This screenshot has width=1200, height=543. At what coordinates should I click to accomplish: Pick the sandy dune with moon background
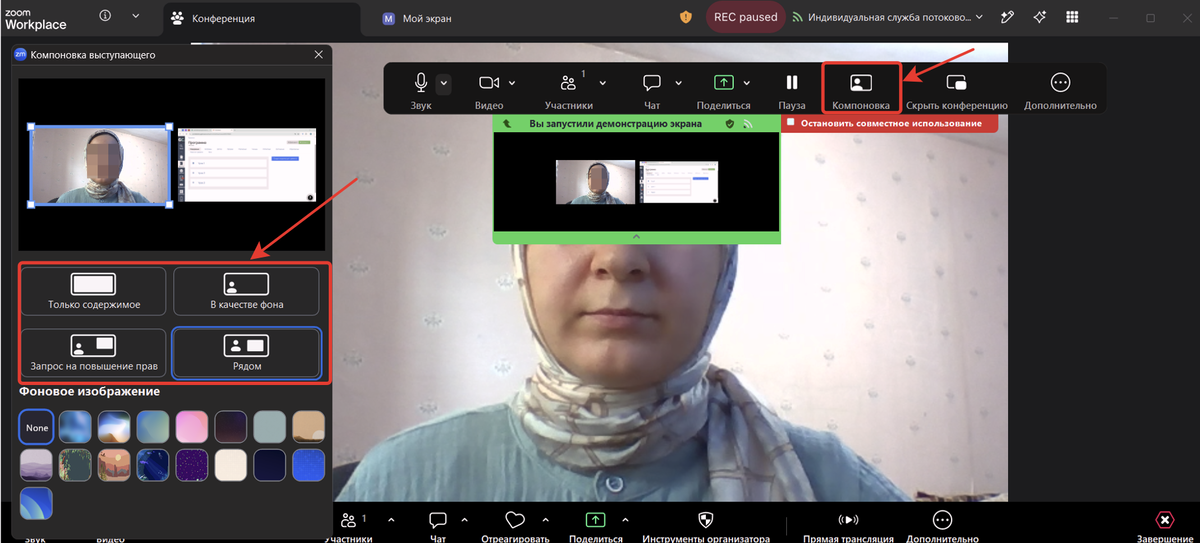pos(308,427)
